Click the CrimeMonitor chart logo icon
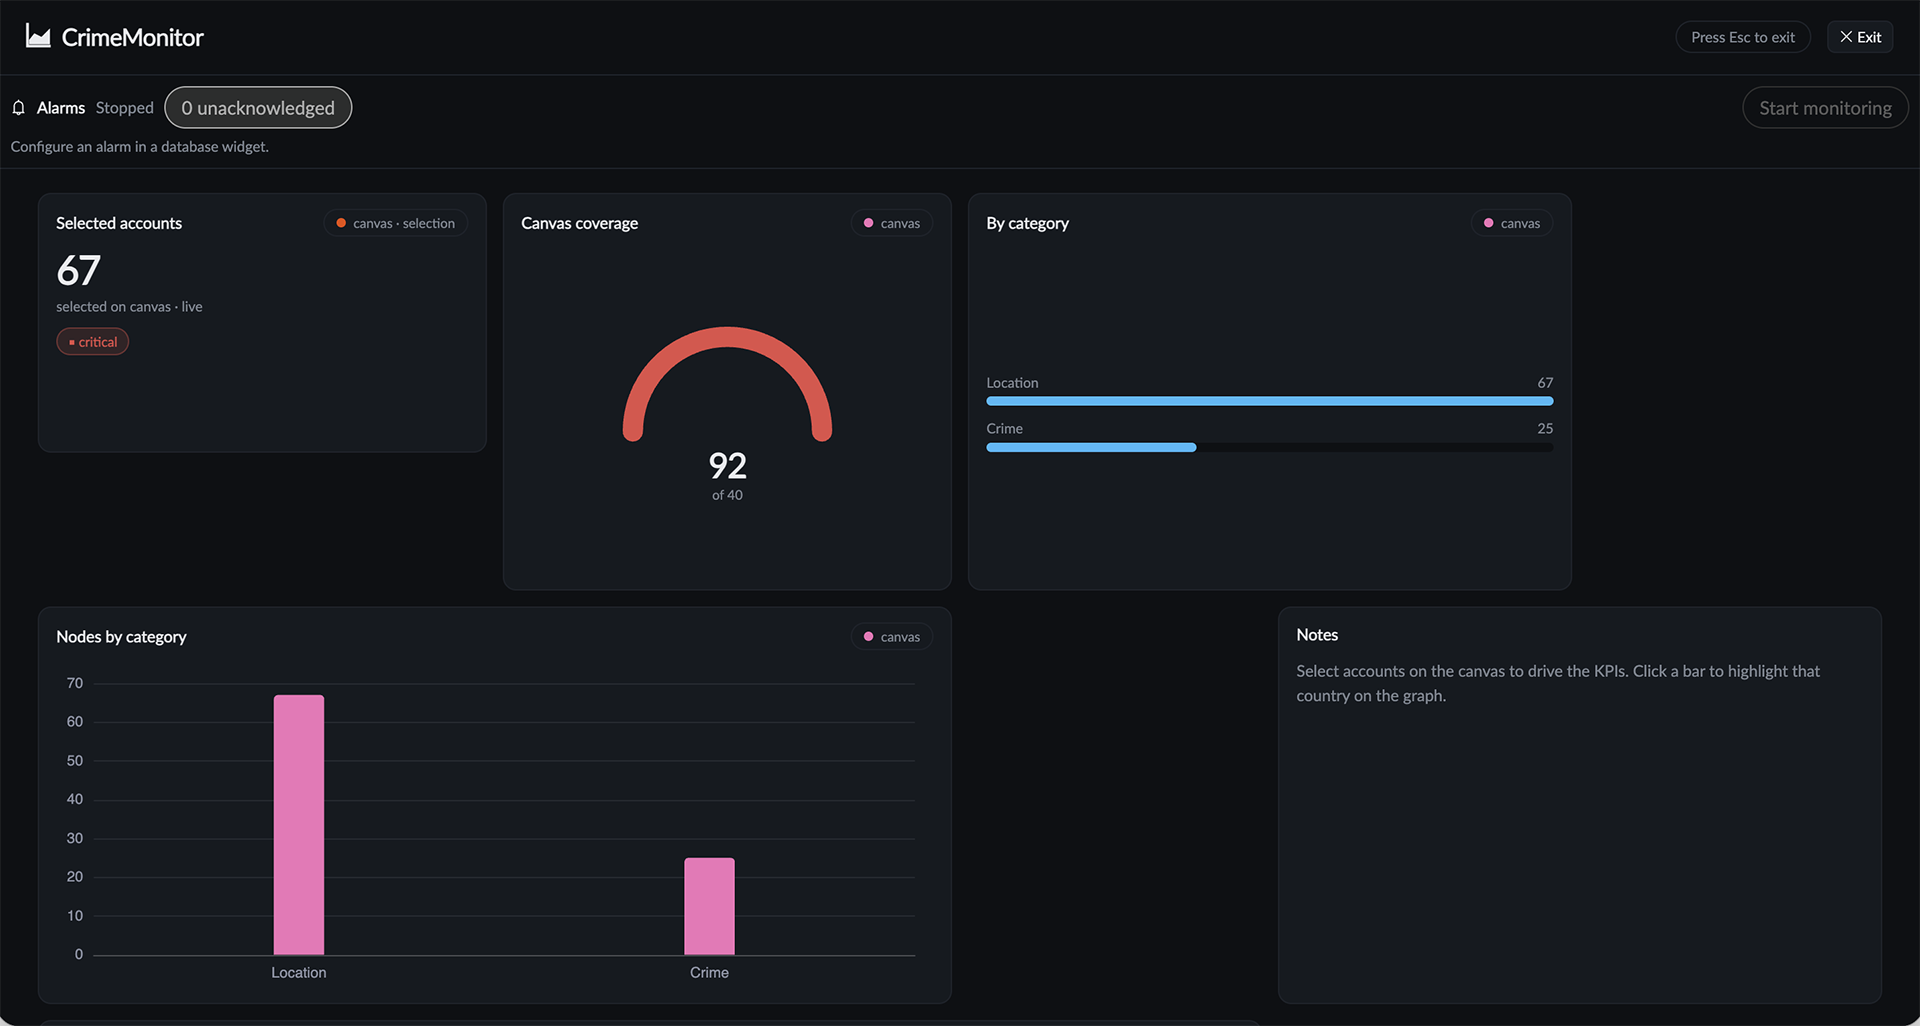 38,37
